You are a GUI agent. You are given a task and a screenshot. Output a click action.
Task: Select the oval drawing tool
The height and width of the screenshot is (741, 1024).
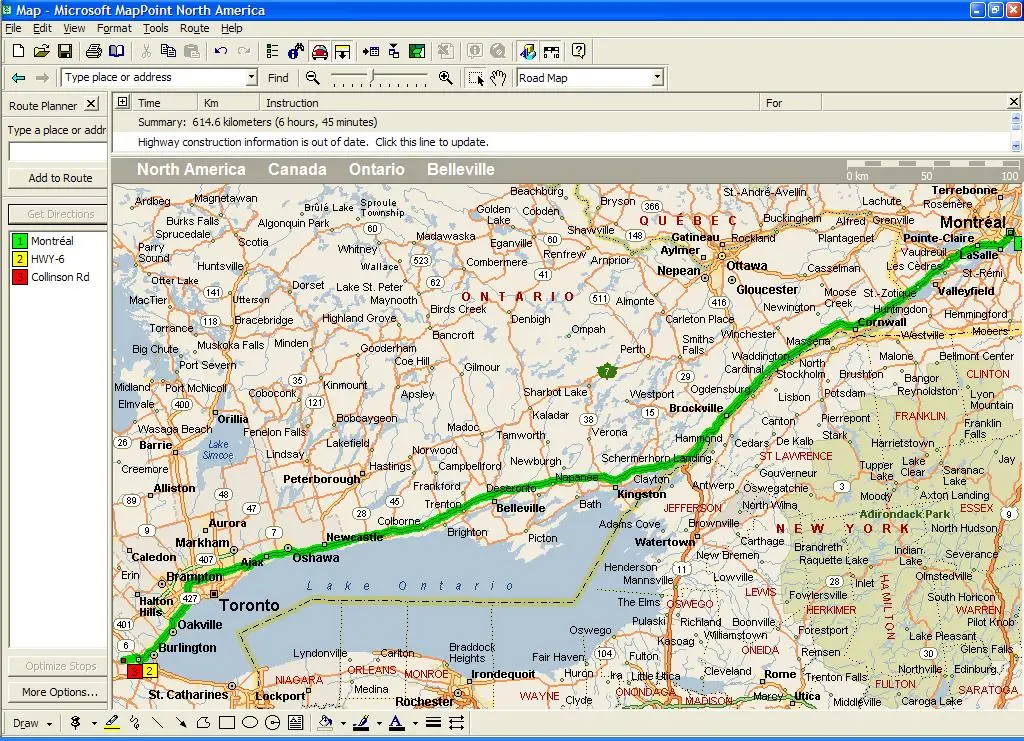click(250, 722)
